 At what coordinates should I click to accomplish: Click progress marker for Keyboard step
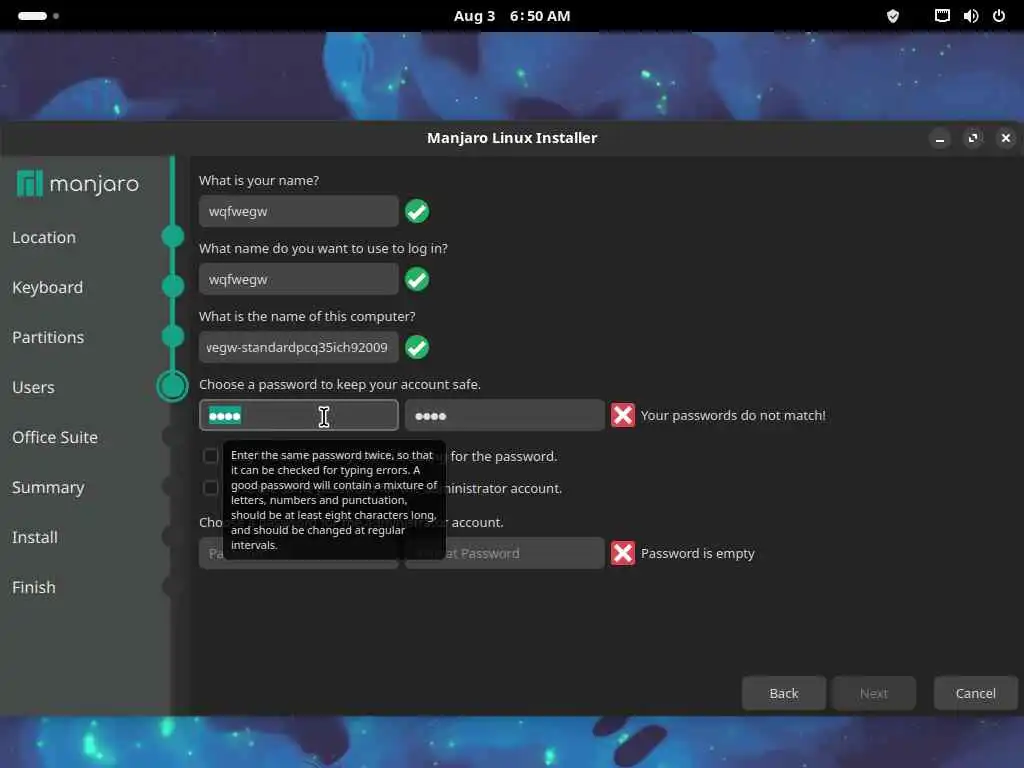(x=173, y=286)
